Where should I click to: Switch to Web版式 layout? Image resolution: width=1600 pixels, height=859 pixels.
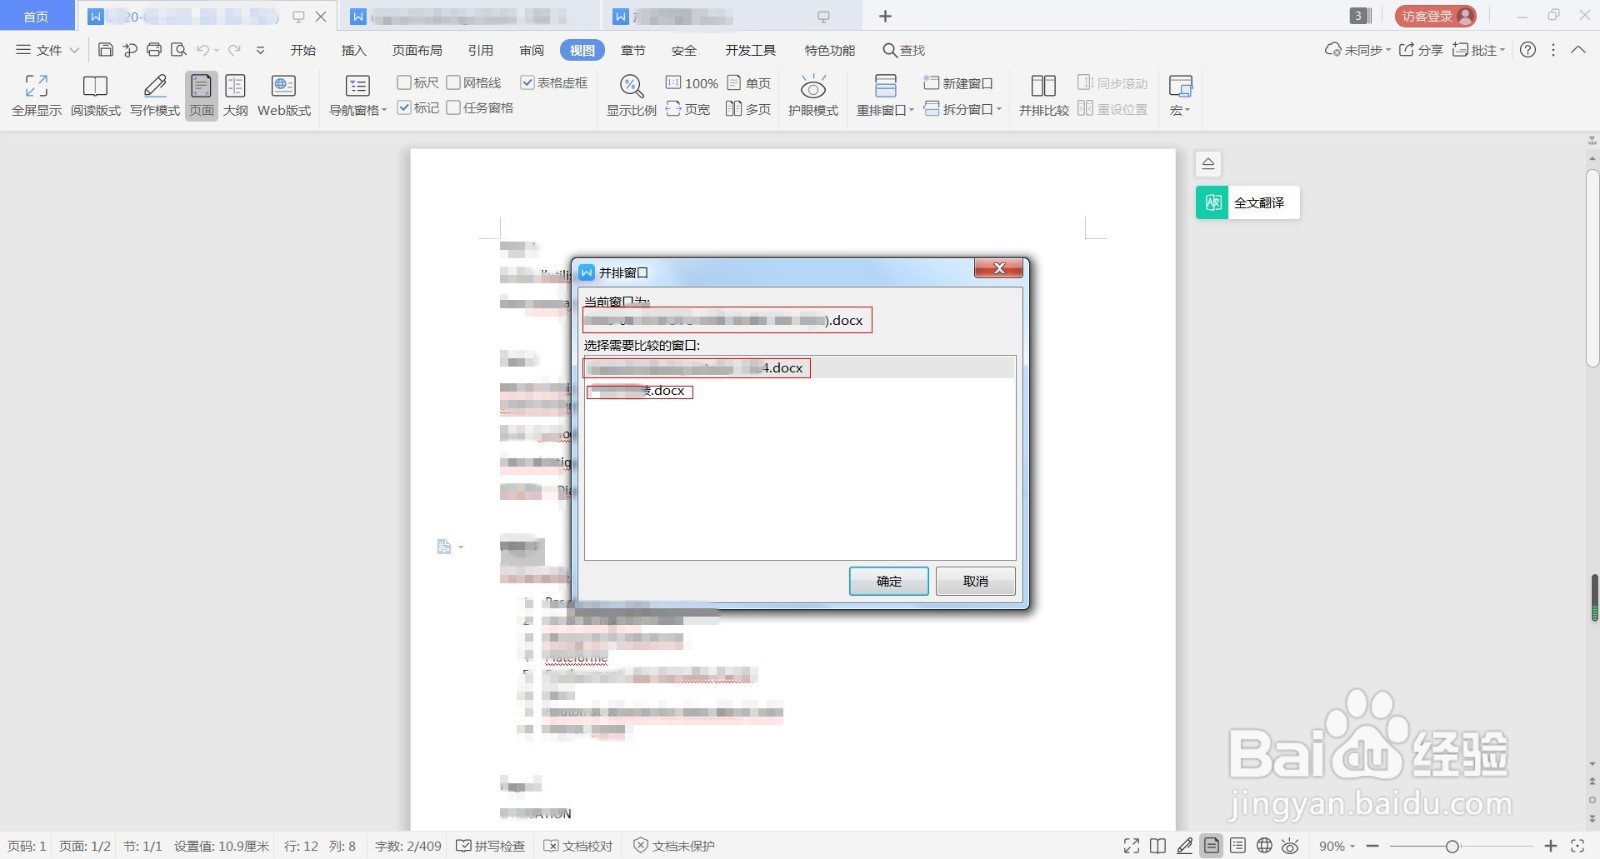(x=284, y=96)
